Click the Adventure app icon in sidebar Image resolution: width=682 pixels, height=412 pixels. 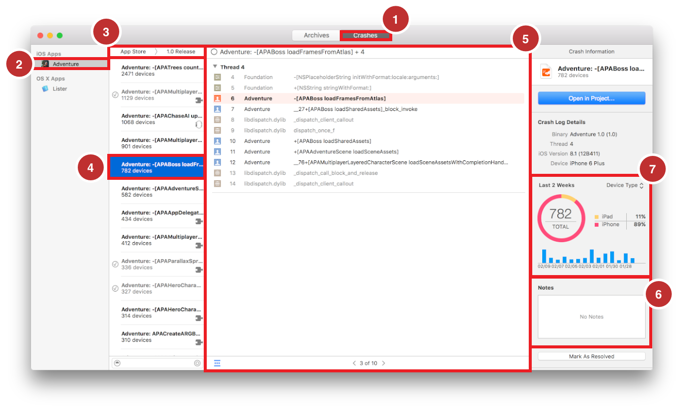[x=45, y=64]
